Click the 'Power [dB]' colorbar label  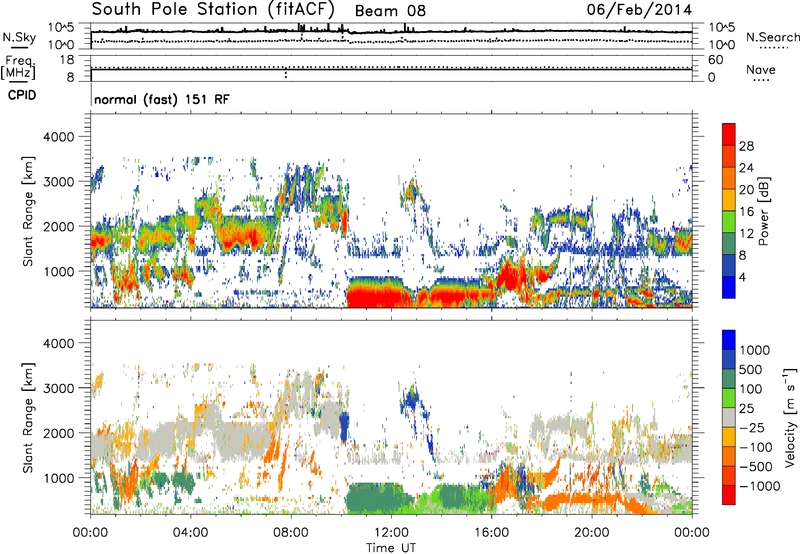(x=763, y=211)
